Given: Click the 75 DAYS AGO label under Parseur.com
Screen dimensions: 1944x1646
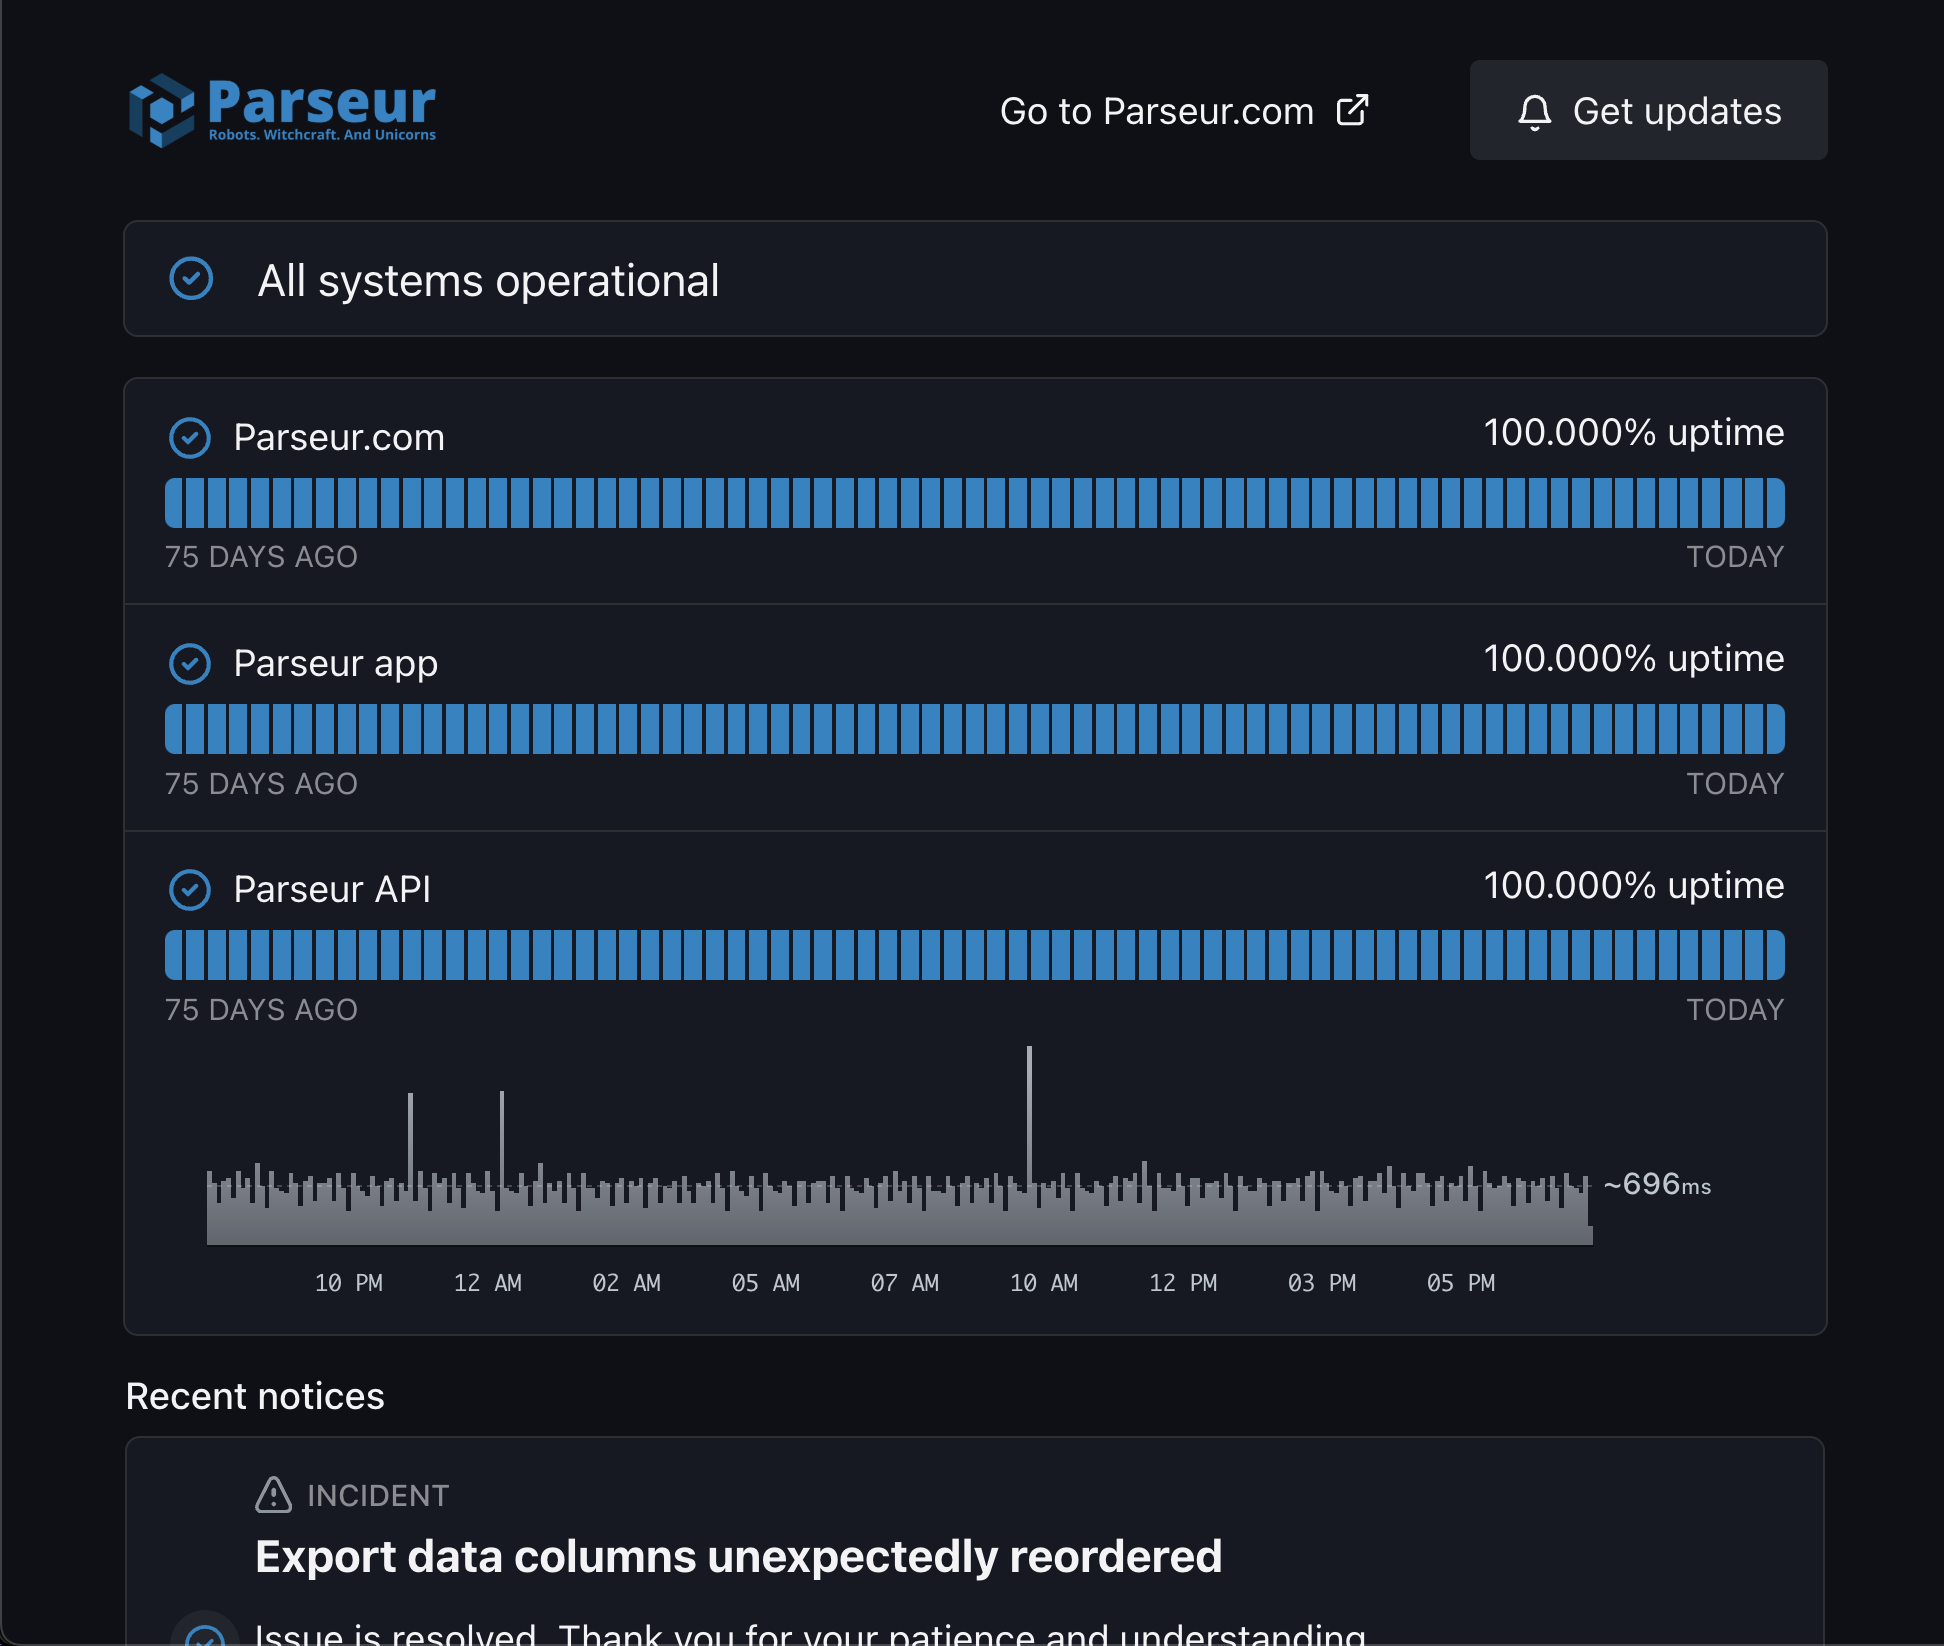Looking at the screenshot, I should click(x=261, y=557).
